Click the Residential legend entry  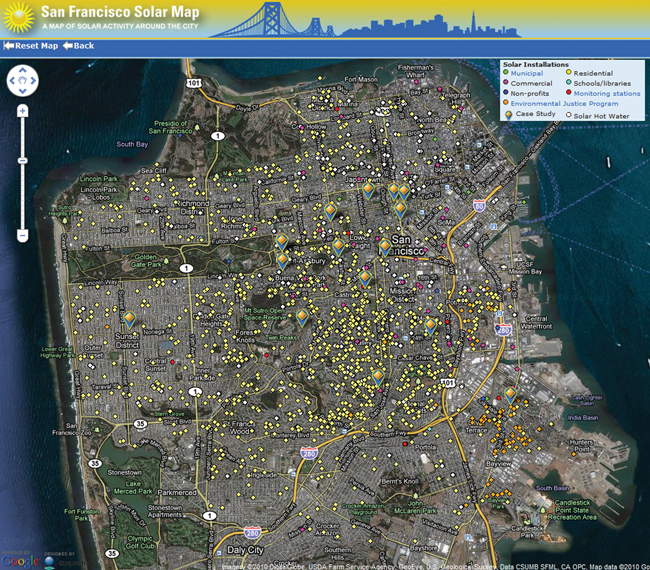(x=593, y=73)
